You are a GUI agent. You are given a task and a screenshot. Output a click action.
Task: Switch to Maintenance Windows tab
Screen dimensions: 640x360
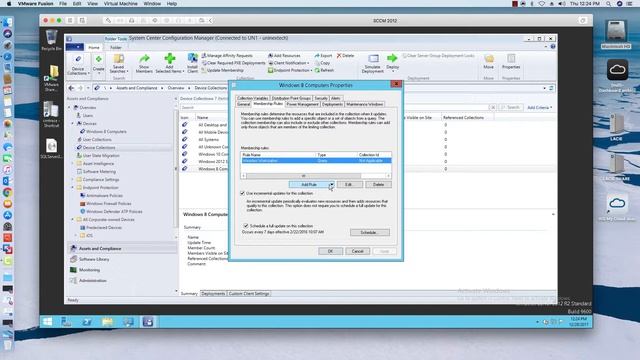[x=364, y=104]
